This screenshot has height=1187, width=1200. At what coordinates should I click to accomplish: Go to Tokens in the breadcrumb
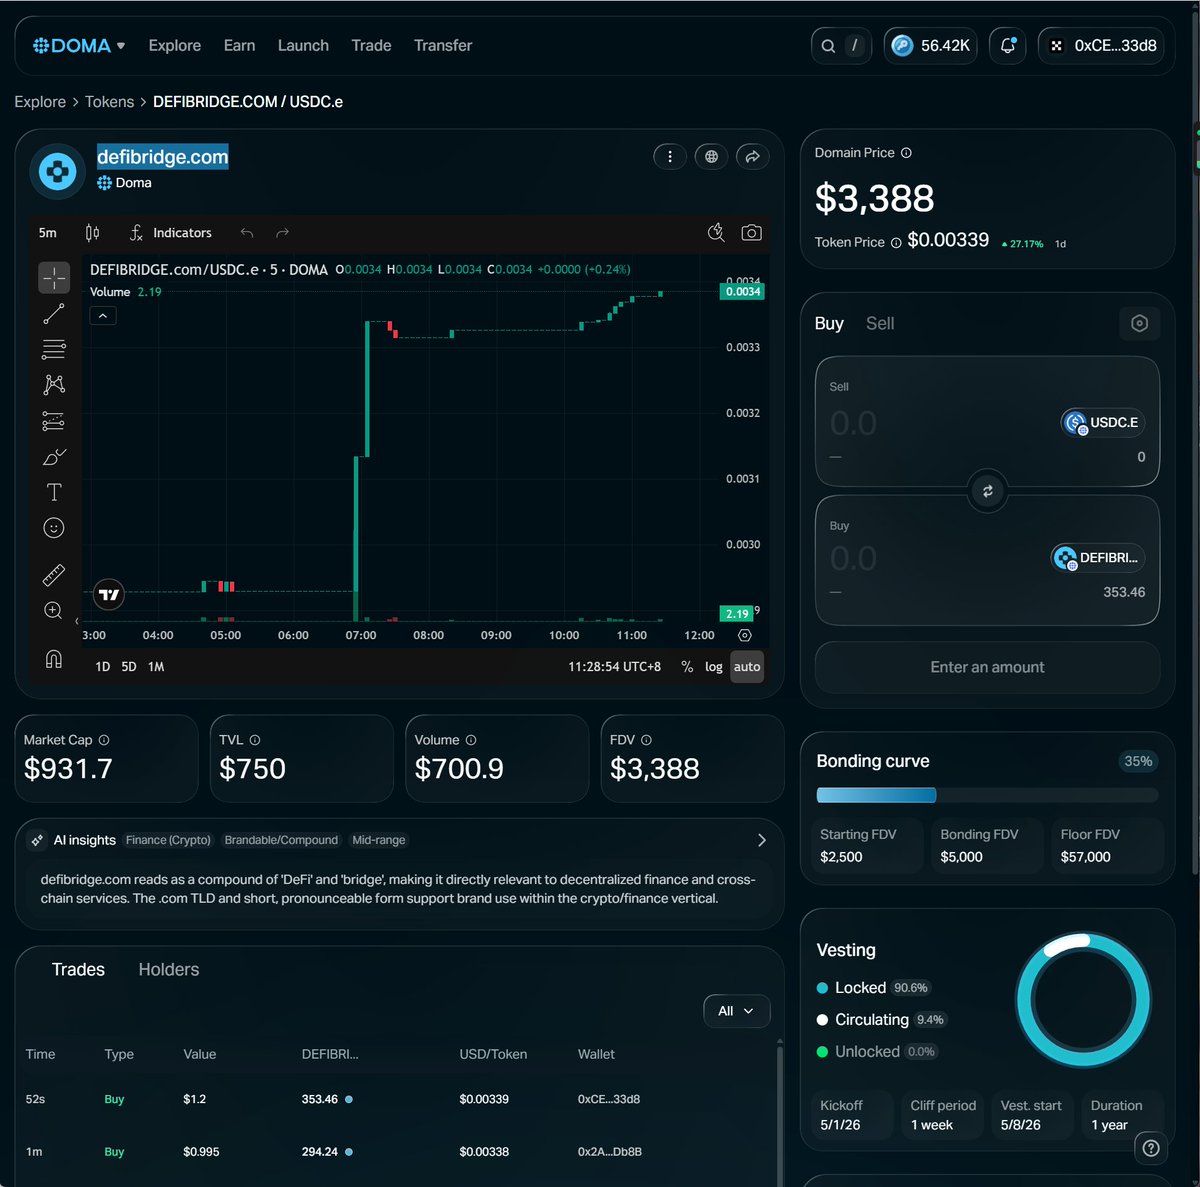(109, 102)
